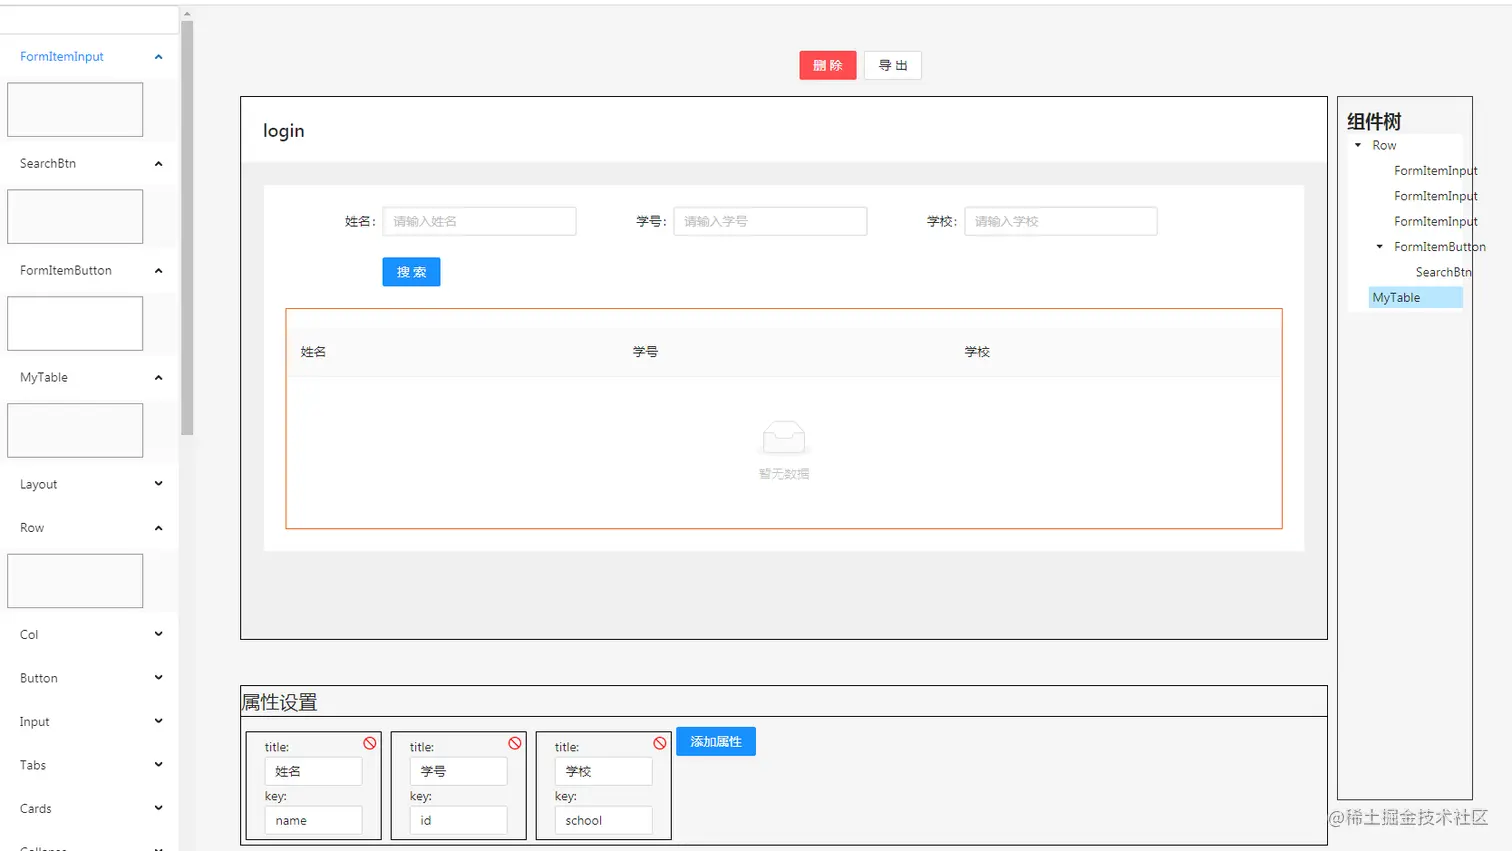Focus the 学号 input field
The width and height of the screenshot is (1512, 851).
coord(770,221)
